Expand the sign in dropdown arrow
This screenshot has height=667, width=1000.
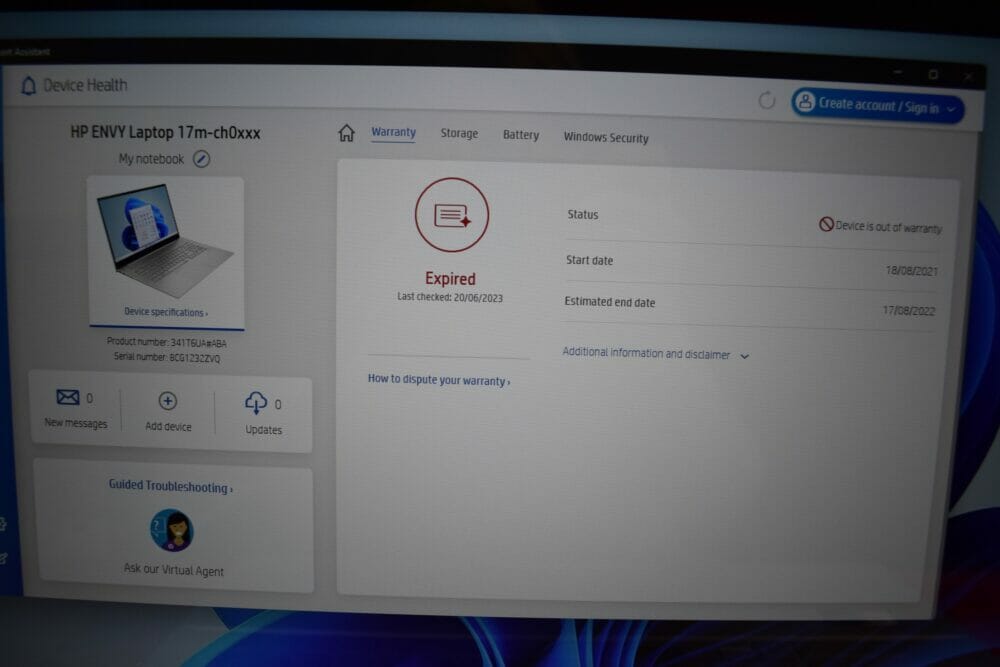pyautogui.click(x=951, y=110)
